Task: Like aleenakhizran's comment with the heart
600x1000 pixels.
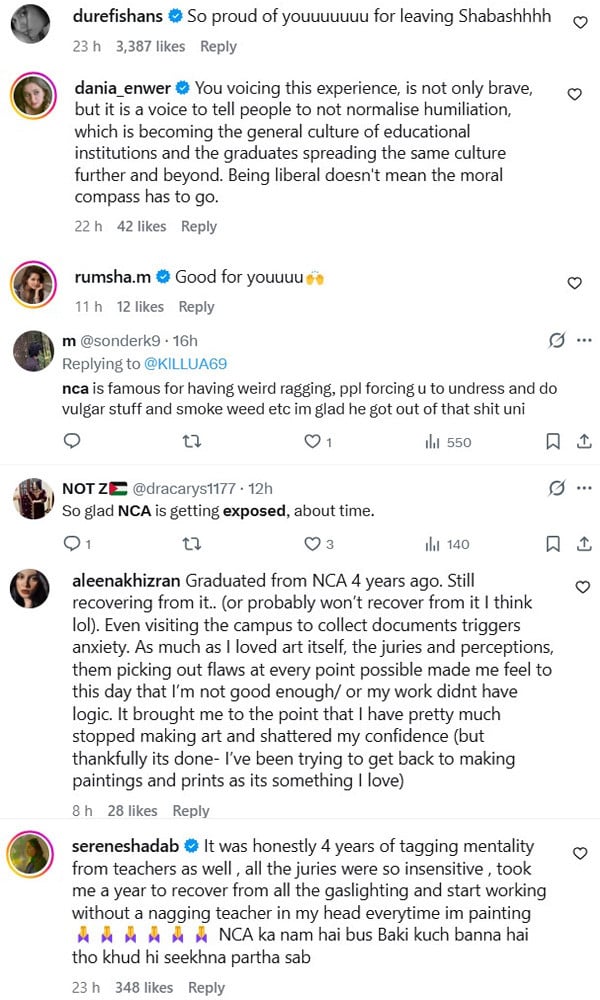Action: pos(583,587)
